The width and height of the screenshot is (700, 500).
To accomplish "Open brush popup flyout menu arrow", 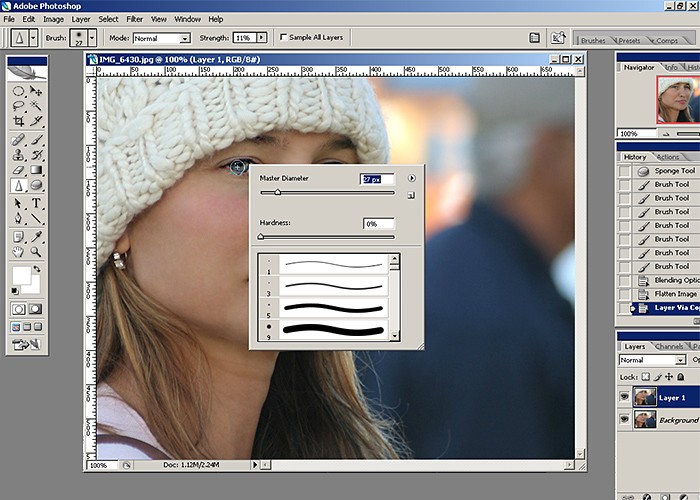I will coord(412,178).
